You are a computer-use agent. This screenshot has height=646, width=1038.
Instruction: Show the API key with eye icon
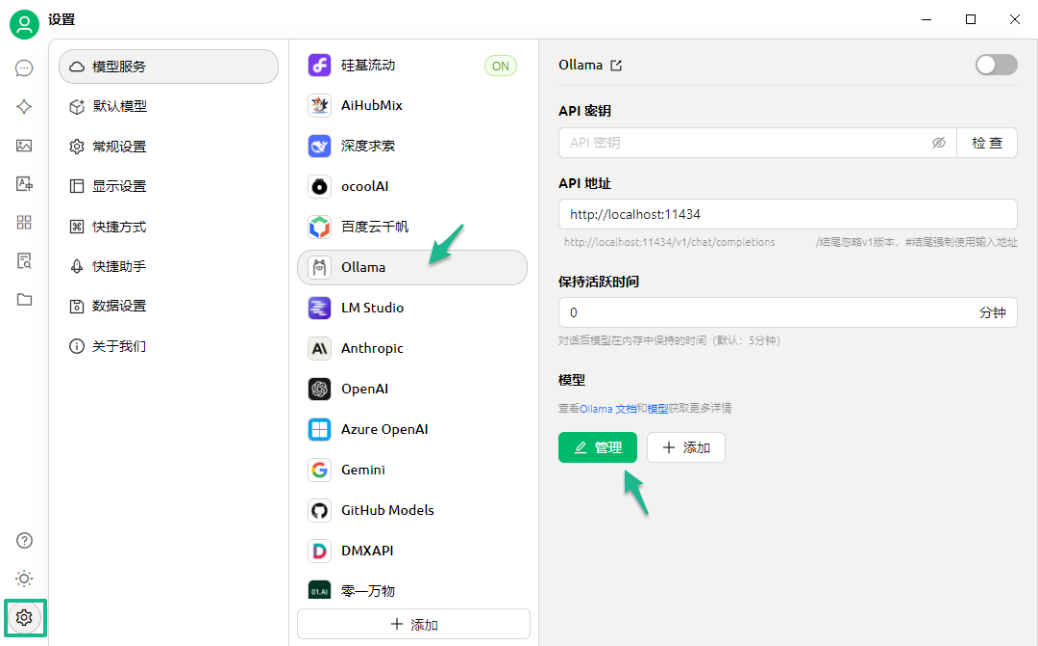click(939, 143)
